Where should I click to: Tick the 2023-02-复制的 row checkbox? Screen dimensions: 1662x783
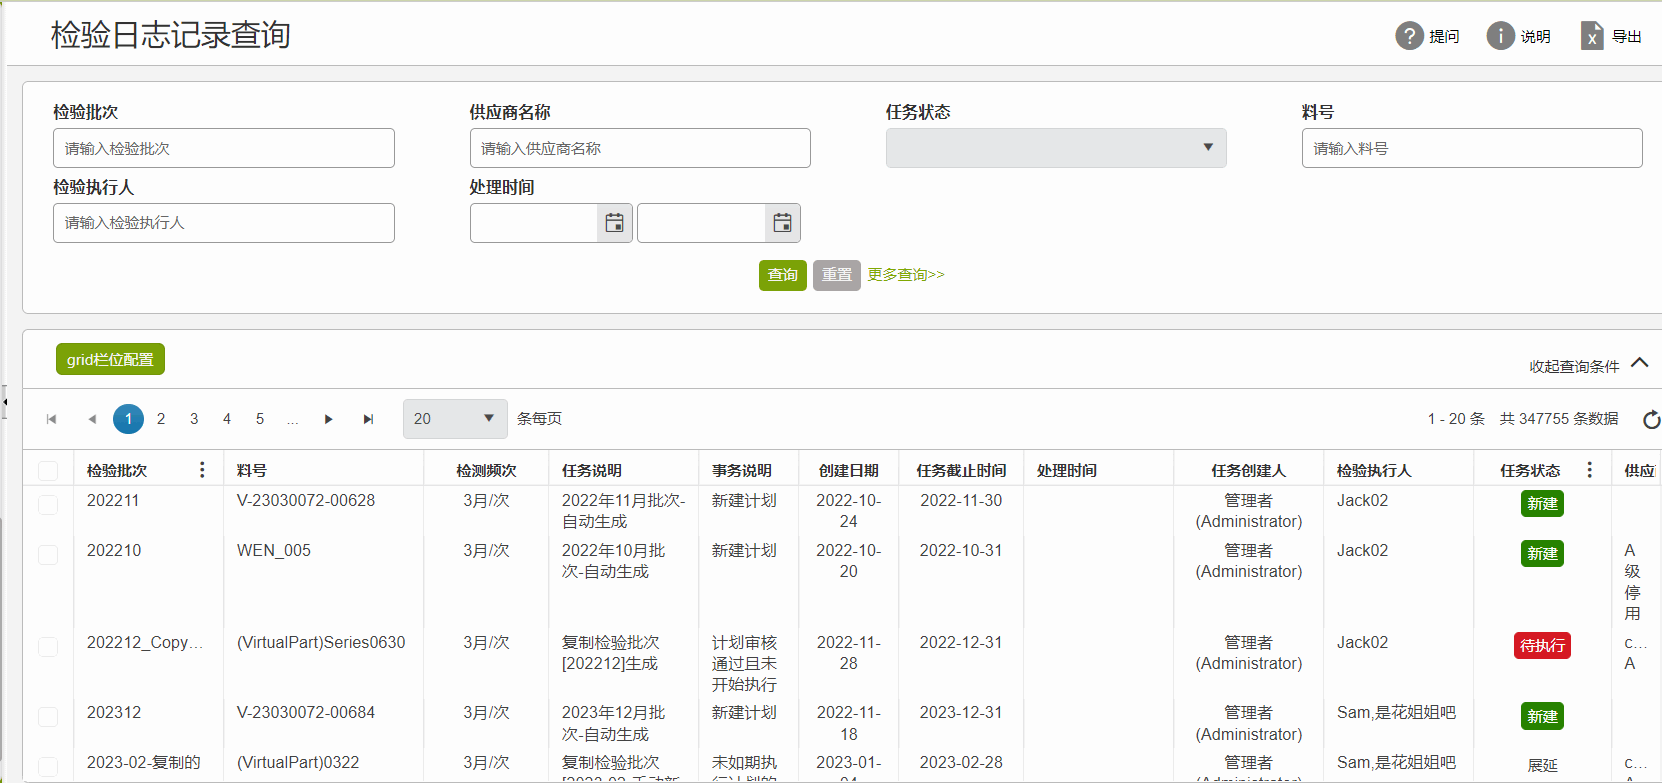[x=48, y=766]
